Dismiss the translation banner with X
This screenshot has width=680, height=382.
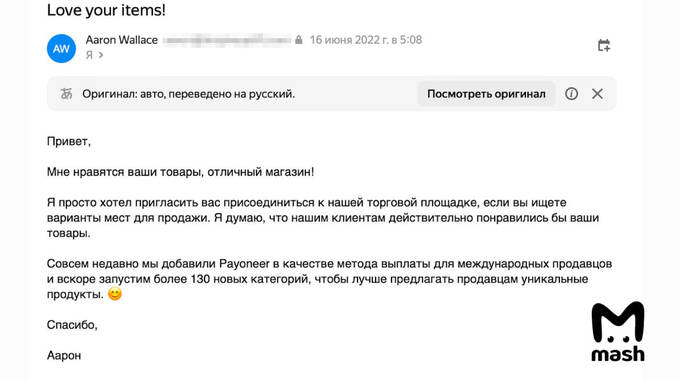pyautogui.click(x=597, y=94)
